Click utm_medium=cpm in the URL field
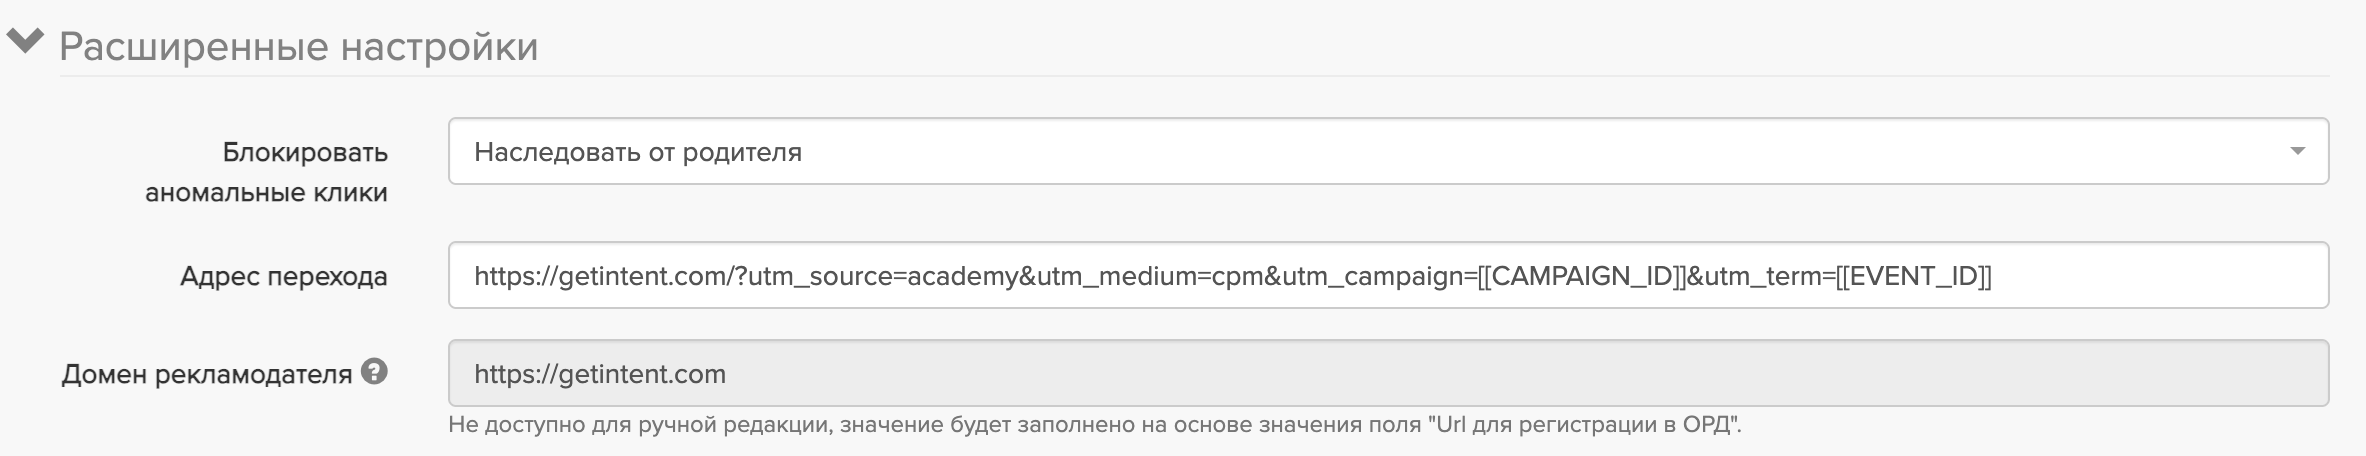This screenshot has height=456, width=2366. pyautogui.click(x=1150, y=276)
